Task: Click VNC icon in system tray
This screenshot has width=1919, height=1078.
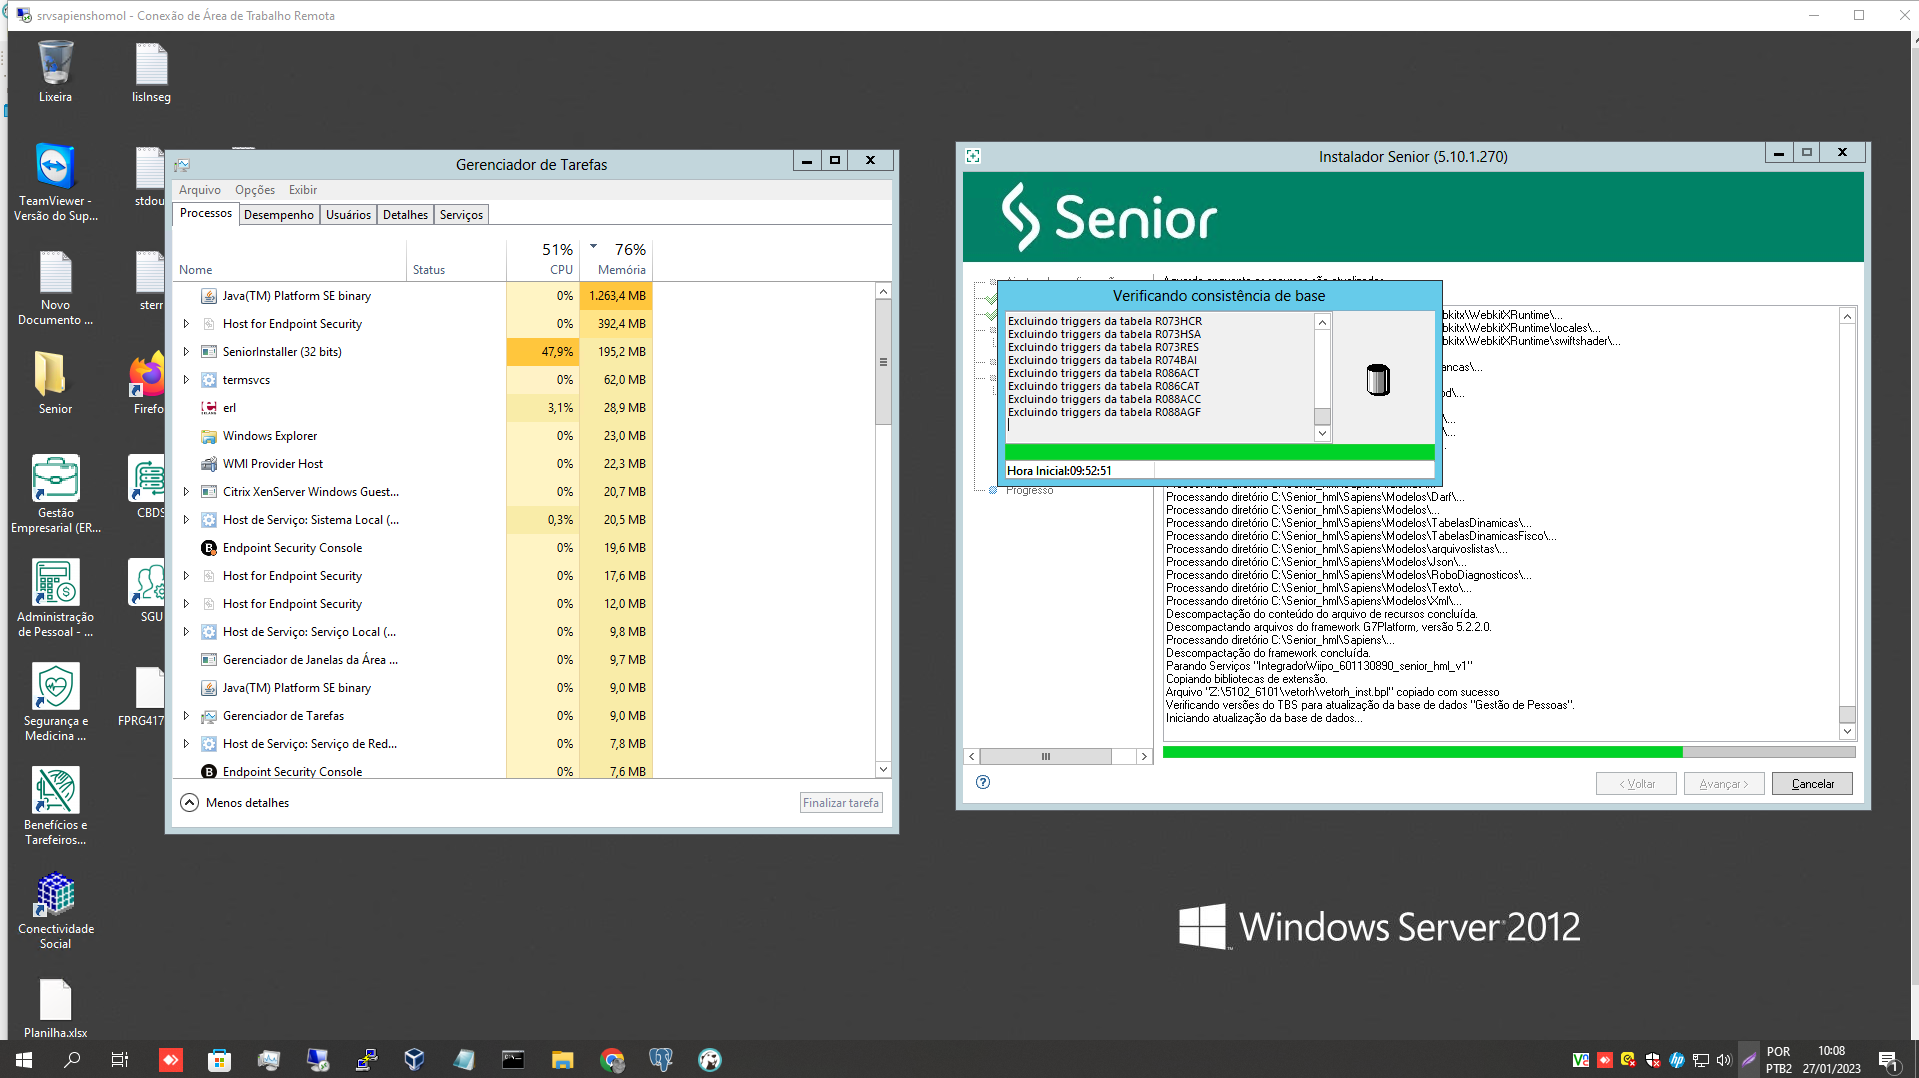Action: [x=1580, y=1059]
